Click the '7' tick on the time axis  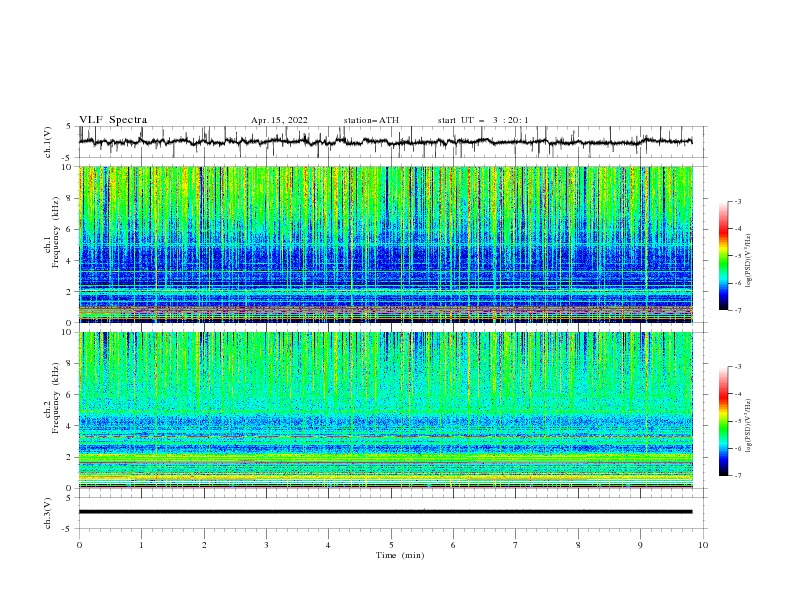point(516,545)
